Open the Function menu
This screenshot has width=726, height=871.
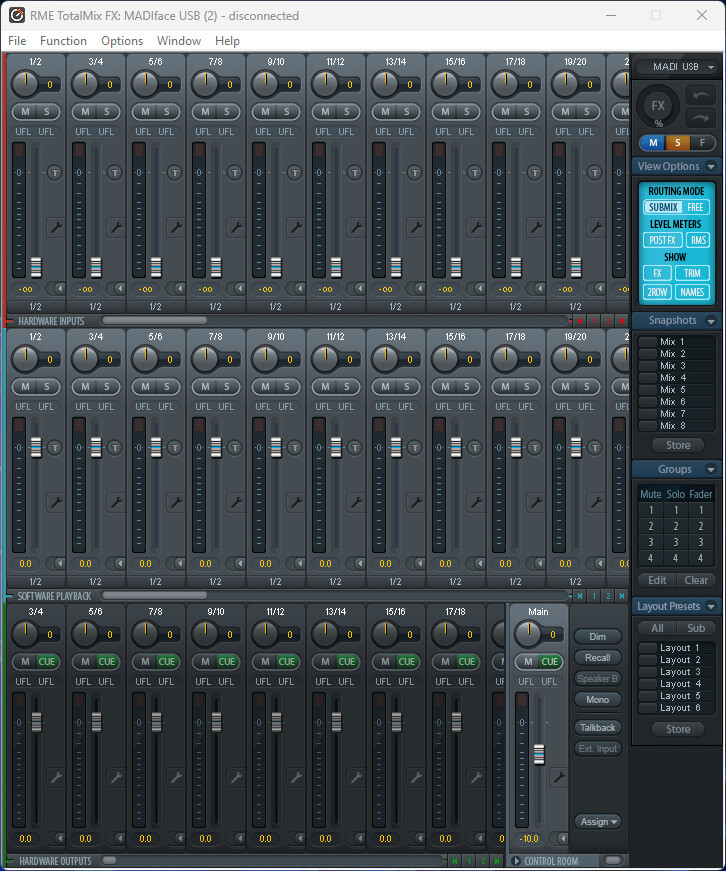tap(63, 41)
